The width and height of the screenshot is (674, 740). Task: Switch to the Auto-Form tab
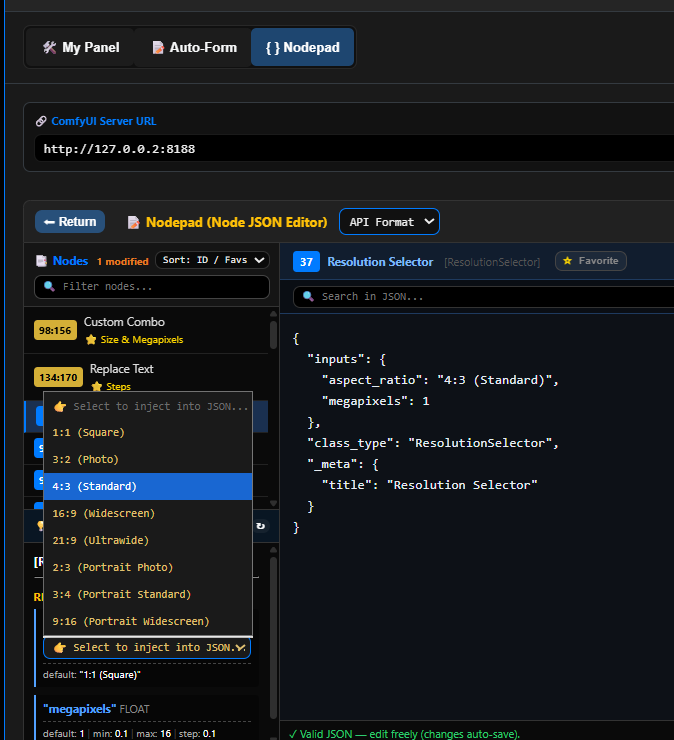(194, 47)
